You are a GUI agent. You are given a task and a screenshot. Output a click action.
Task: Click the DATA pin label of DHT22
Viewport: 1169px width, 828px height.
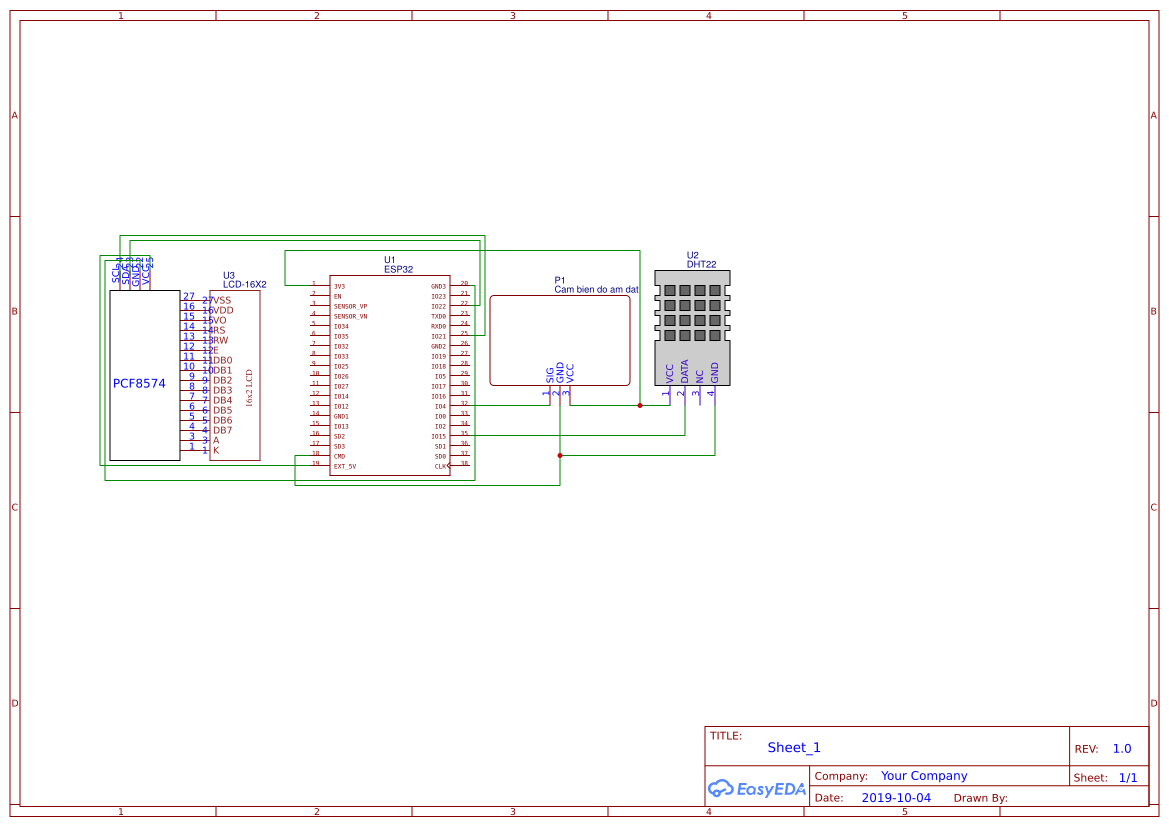tap(687, 370)
